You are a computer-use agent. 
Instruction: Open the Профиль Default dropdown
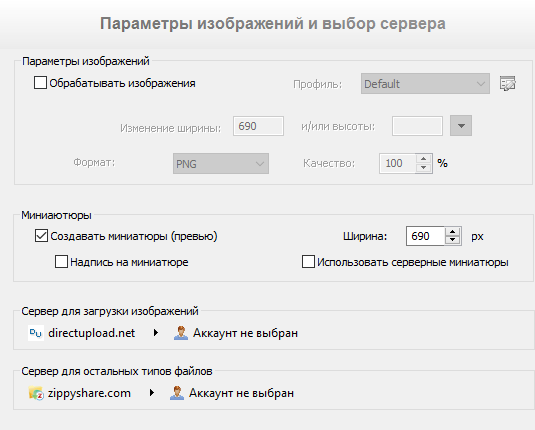click(425, 84)
